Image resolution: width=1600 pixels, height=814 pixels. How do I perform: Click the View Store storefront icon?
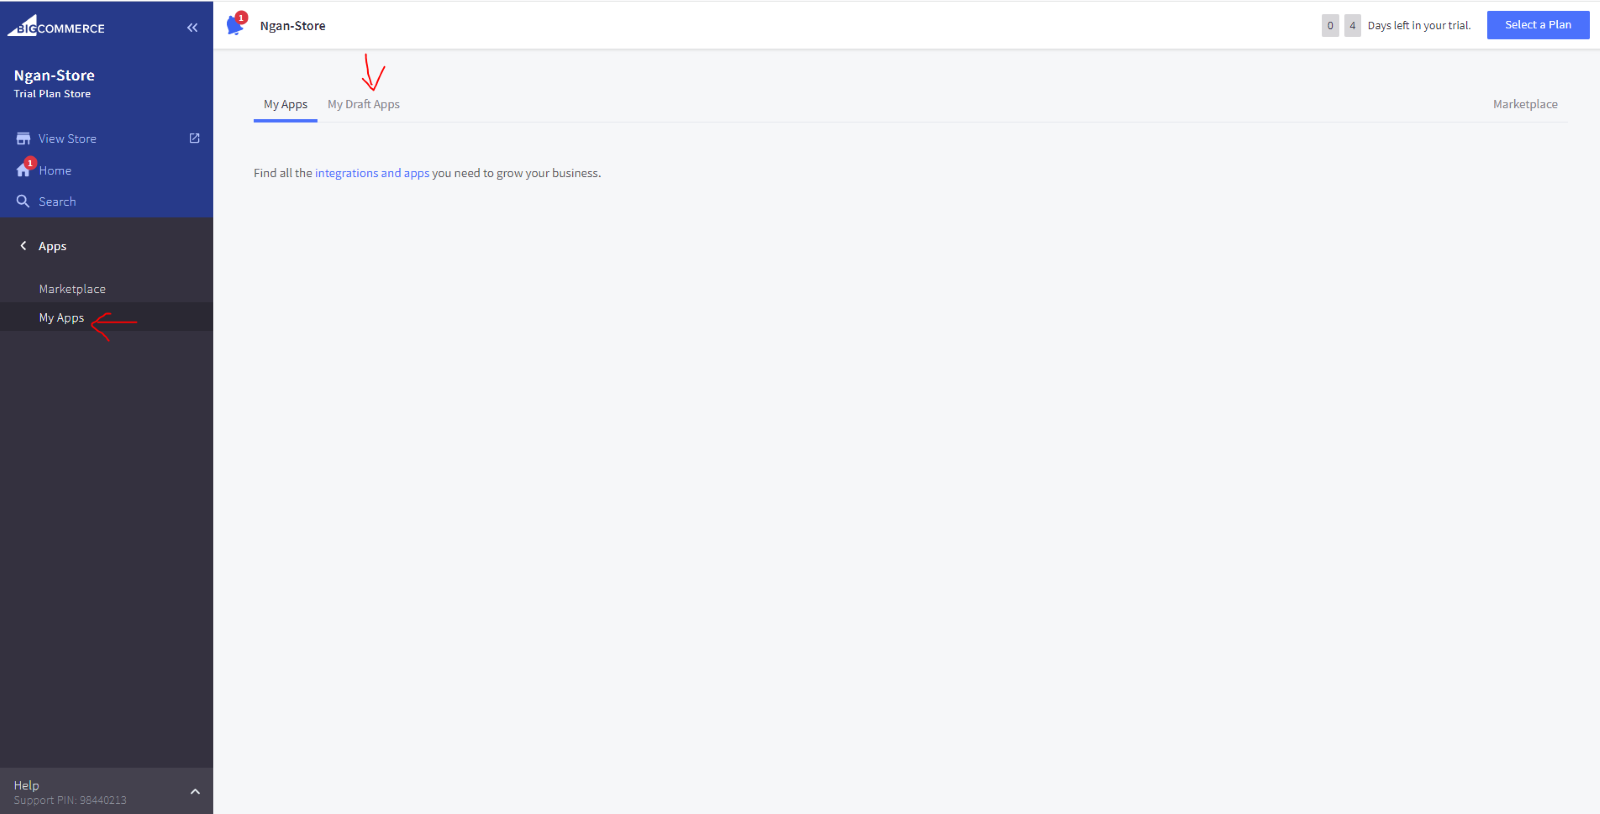pos(23,139)
